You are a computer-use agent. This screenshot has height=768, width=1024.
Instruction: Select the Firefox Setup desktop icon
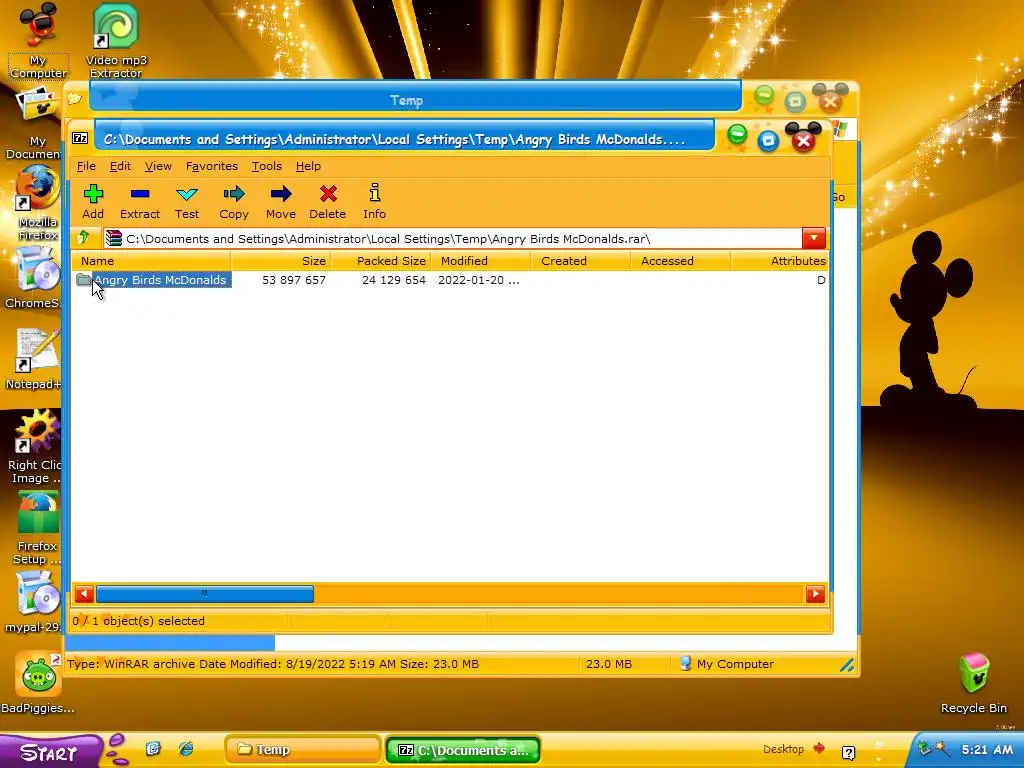tap(37, 528)
